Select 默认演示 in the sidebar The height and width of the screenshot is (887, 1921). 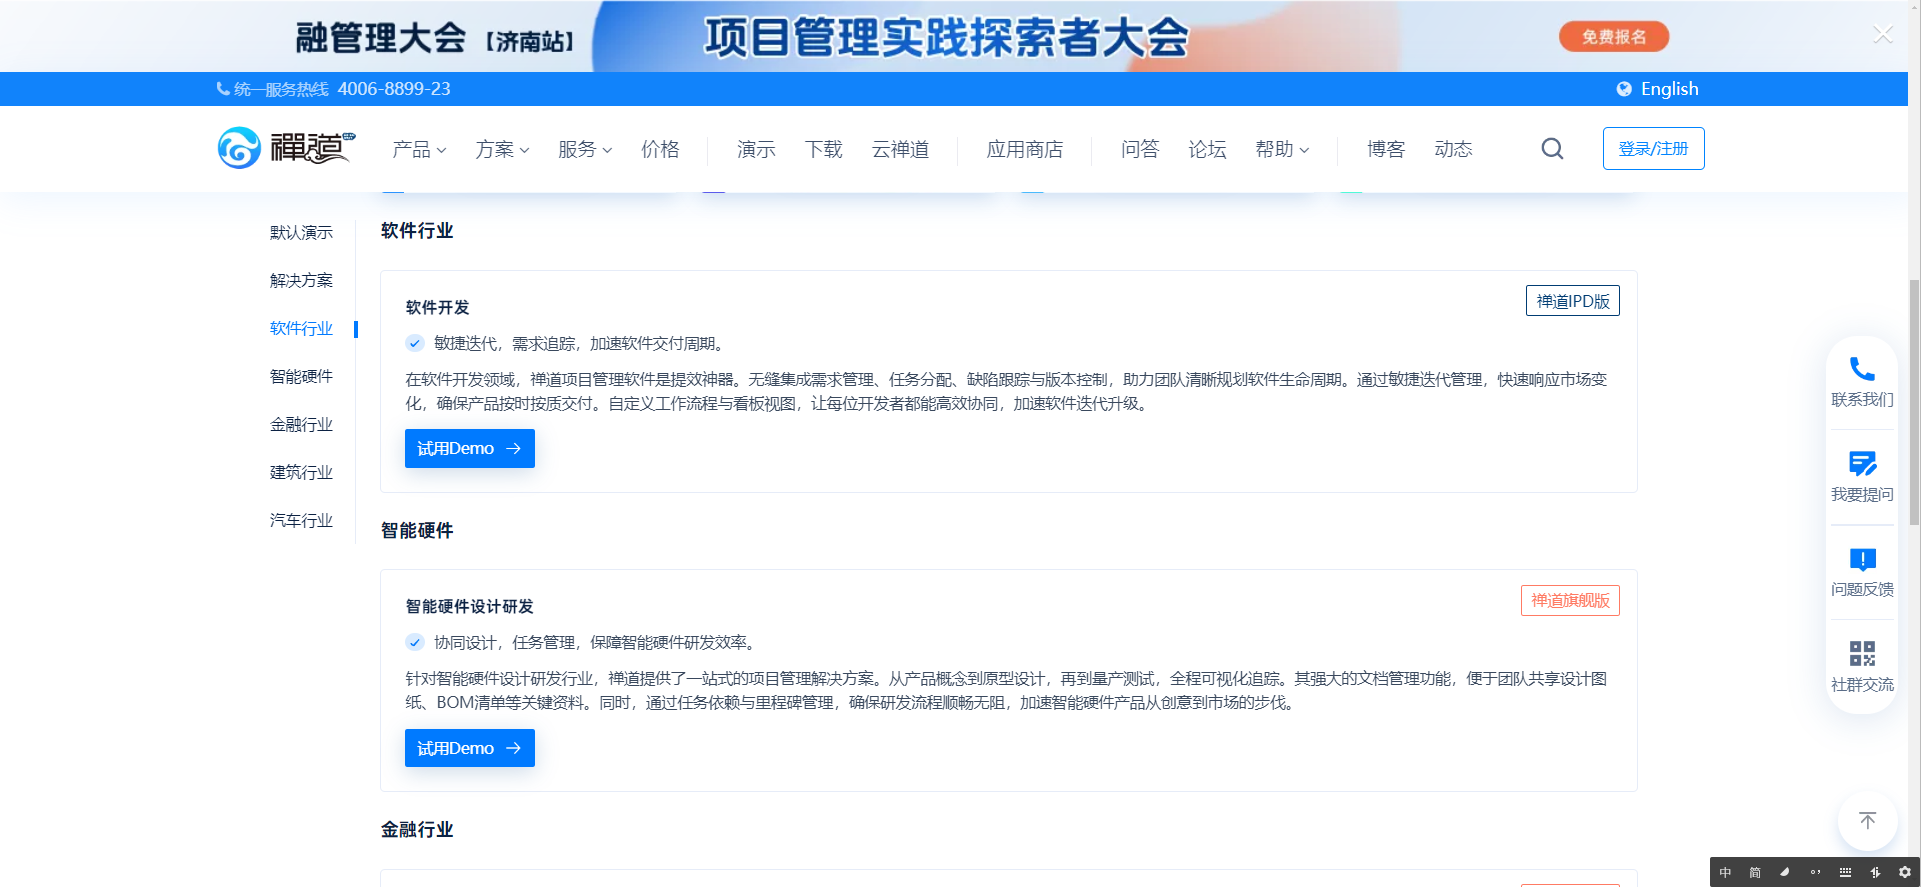pos(301,232)
